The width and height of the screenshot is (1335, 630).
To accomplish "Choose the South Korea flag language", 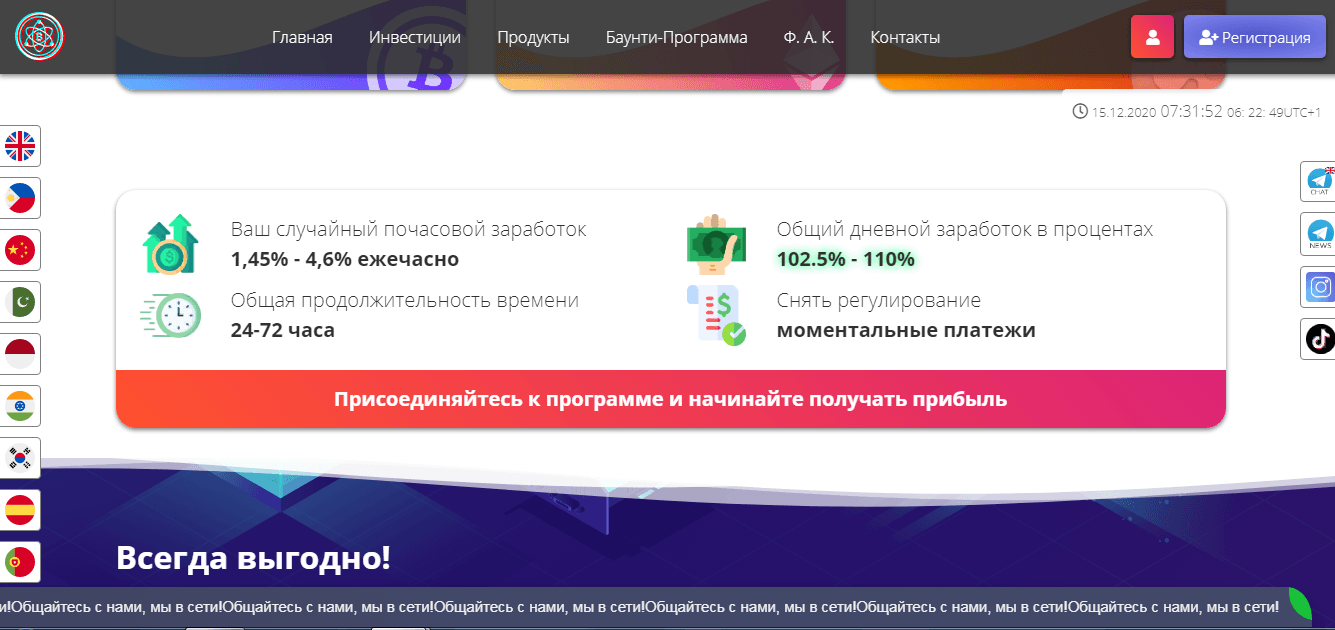I will click(20, 458).
